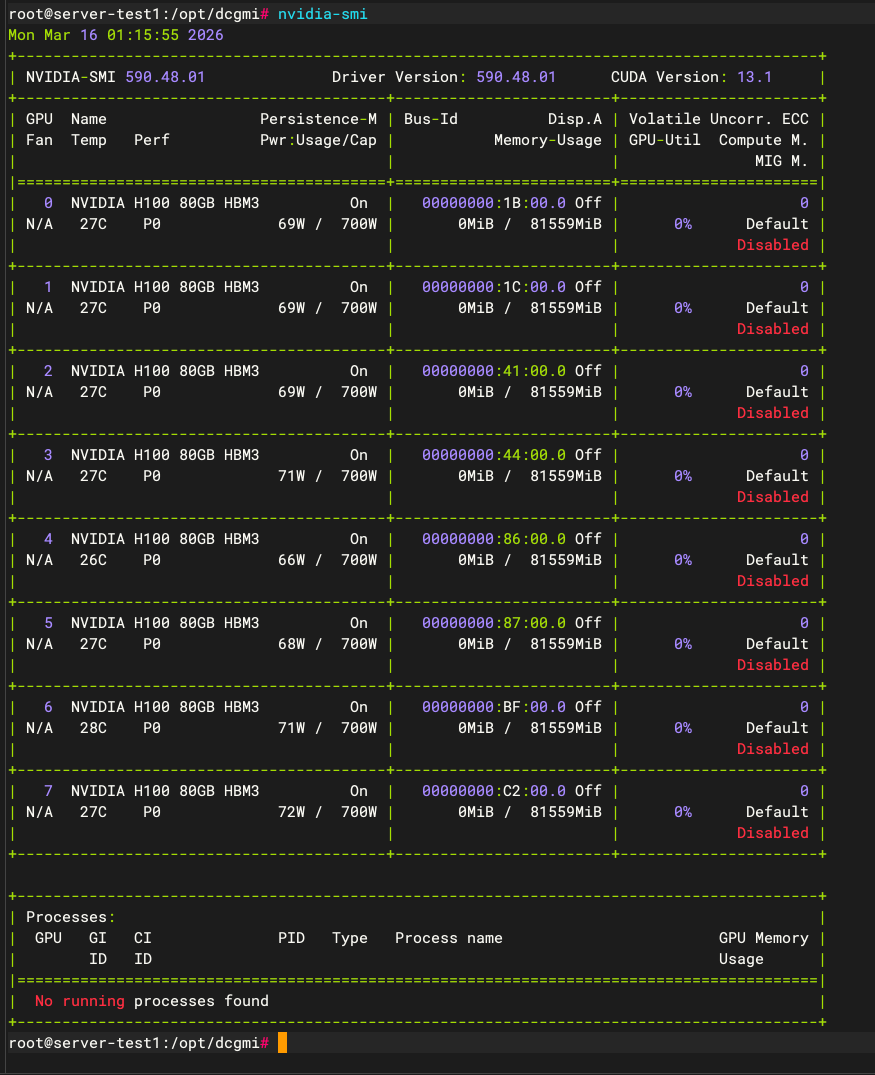Click GPU 2's bus ID 00000000:41:00.0

(494, 371)
